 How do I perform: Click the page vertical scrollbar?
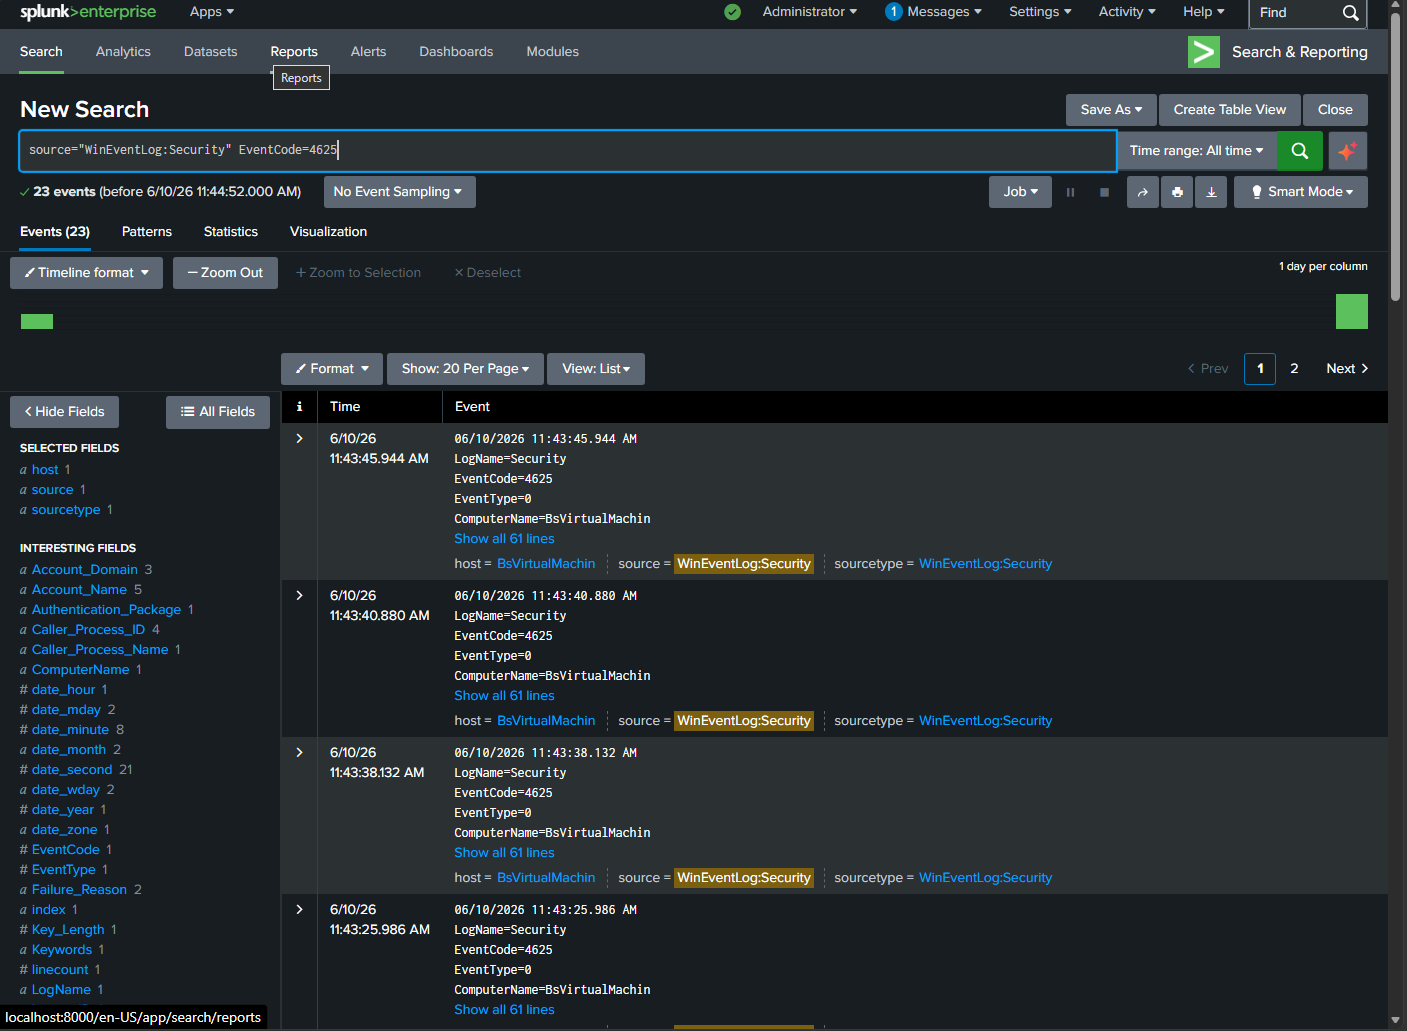coord(1395,155)
